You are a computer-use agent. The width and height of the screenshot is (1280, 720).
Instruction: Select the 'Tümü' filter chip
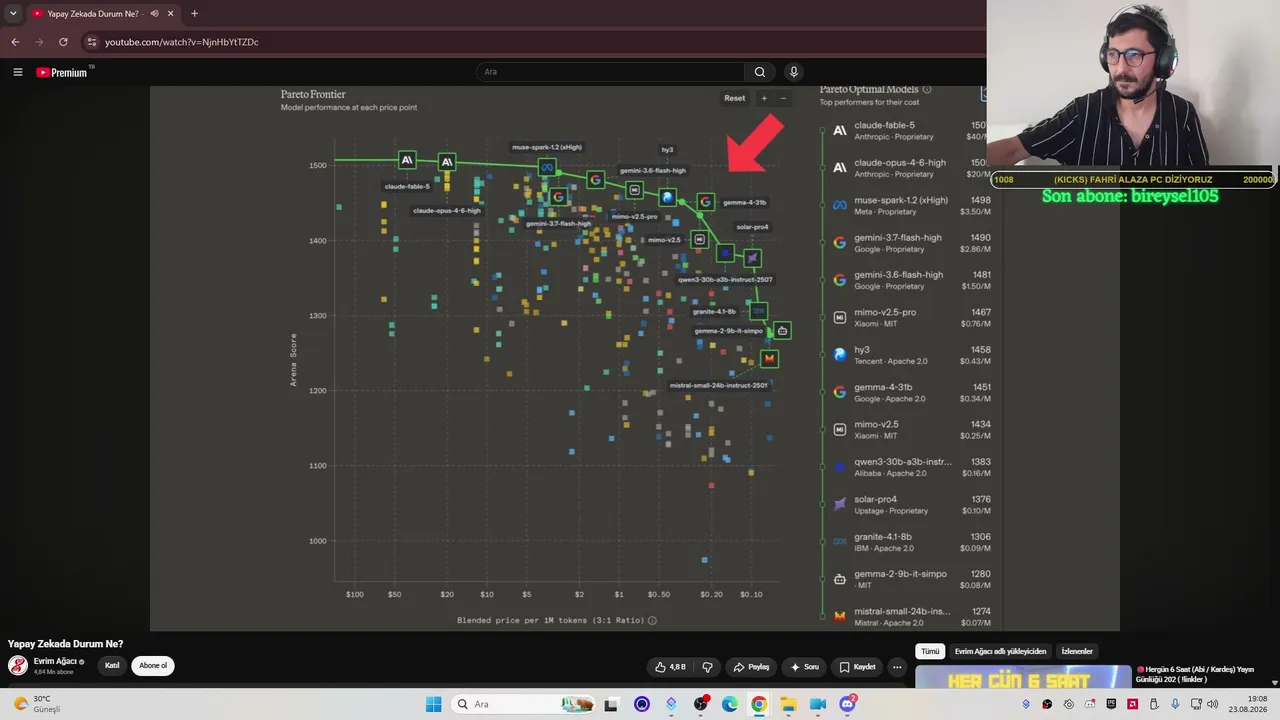pyautogui.click(x=930, y=652)
